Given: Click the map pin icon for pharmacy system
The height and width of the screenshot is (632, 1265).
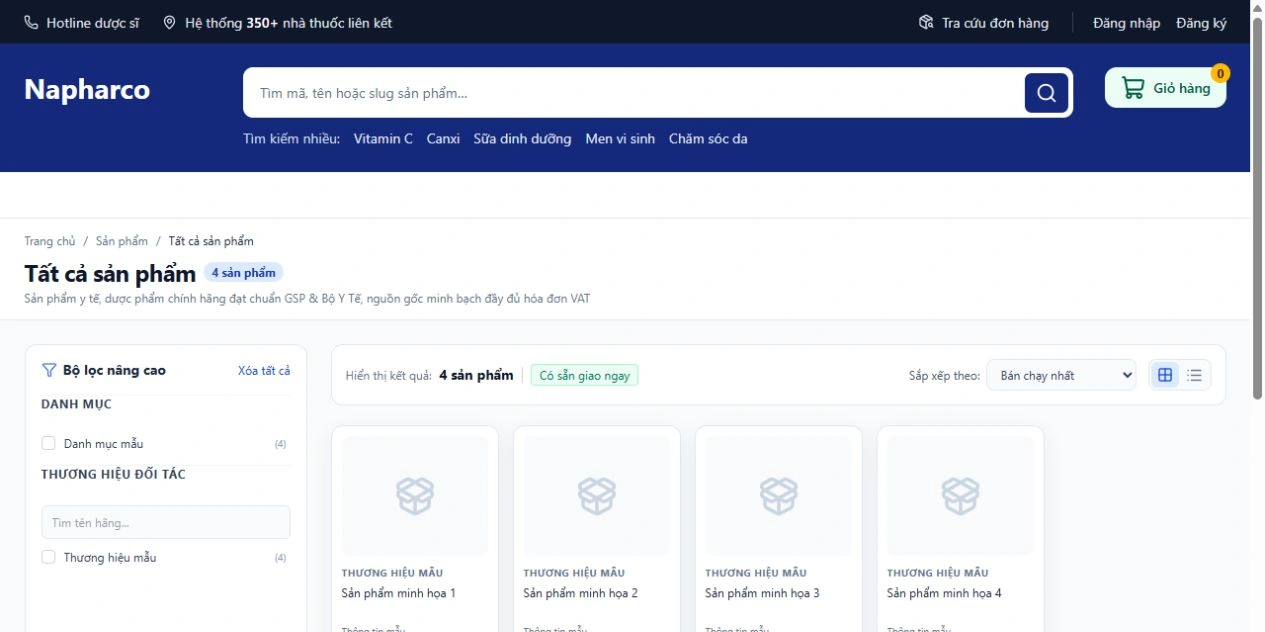Looking at the screenshot, I should (170, 22).
